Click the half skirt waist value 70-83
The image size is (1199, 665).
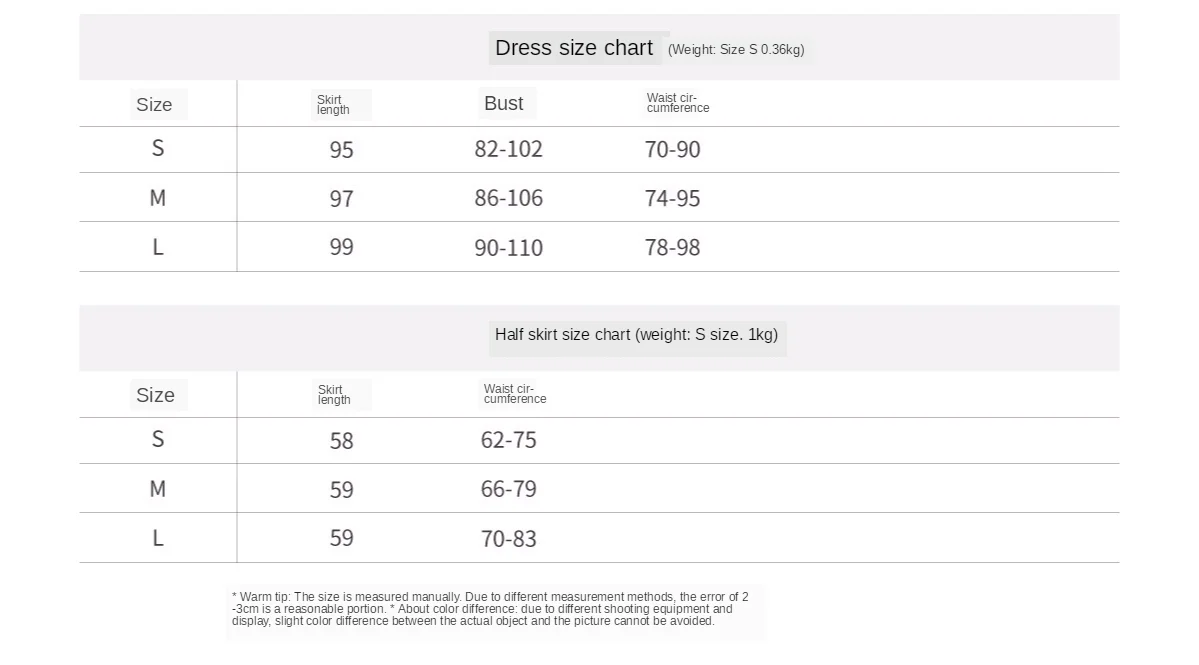click(509, 539)
